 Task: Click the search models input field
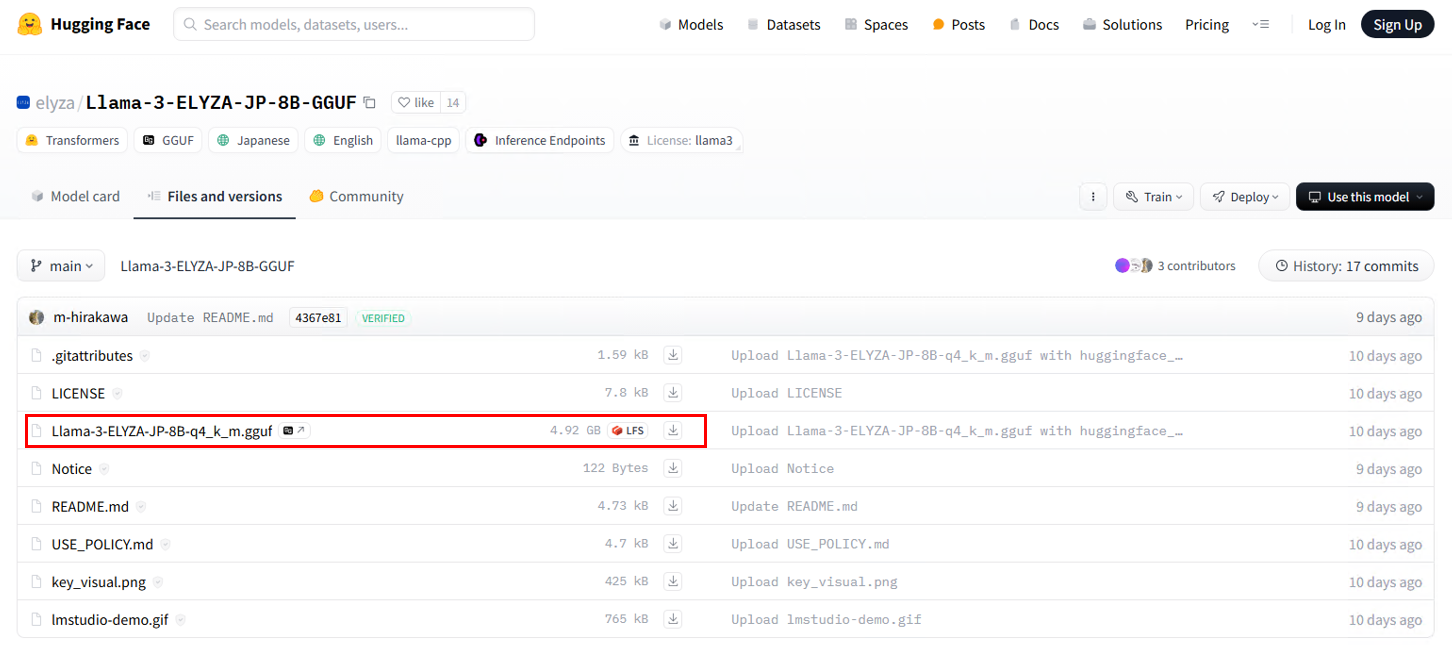(353, 22)
